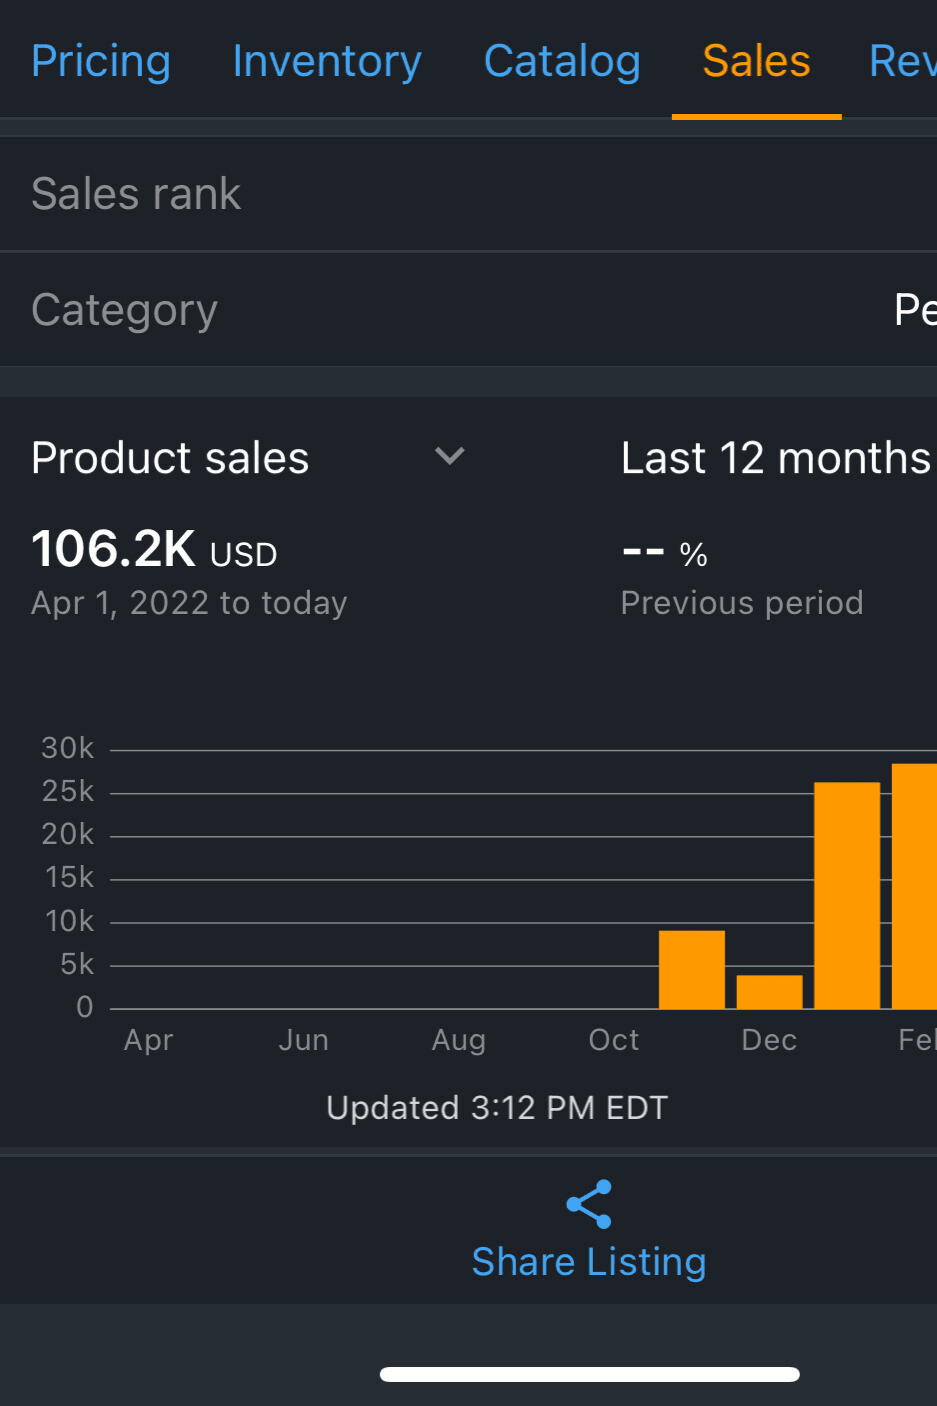
Task: Open the partially visible Reviews tab
Action: click(902, 61)
